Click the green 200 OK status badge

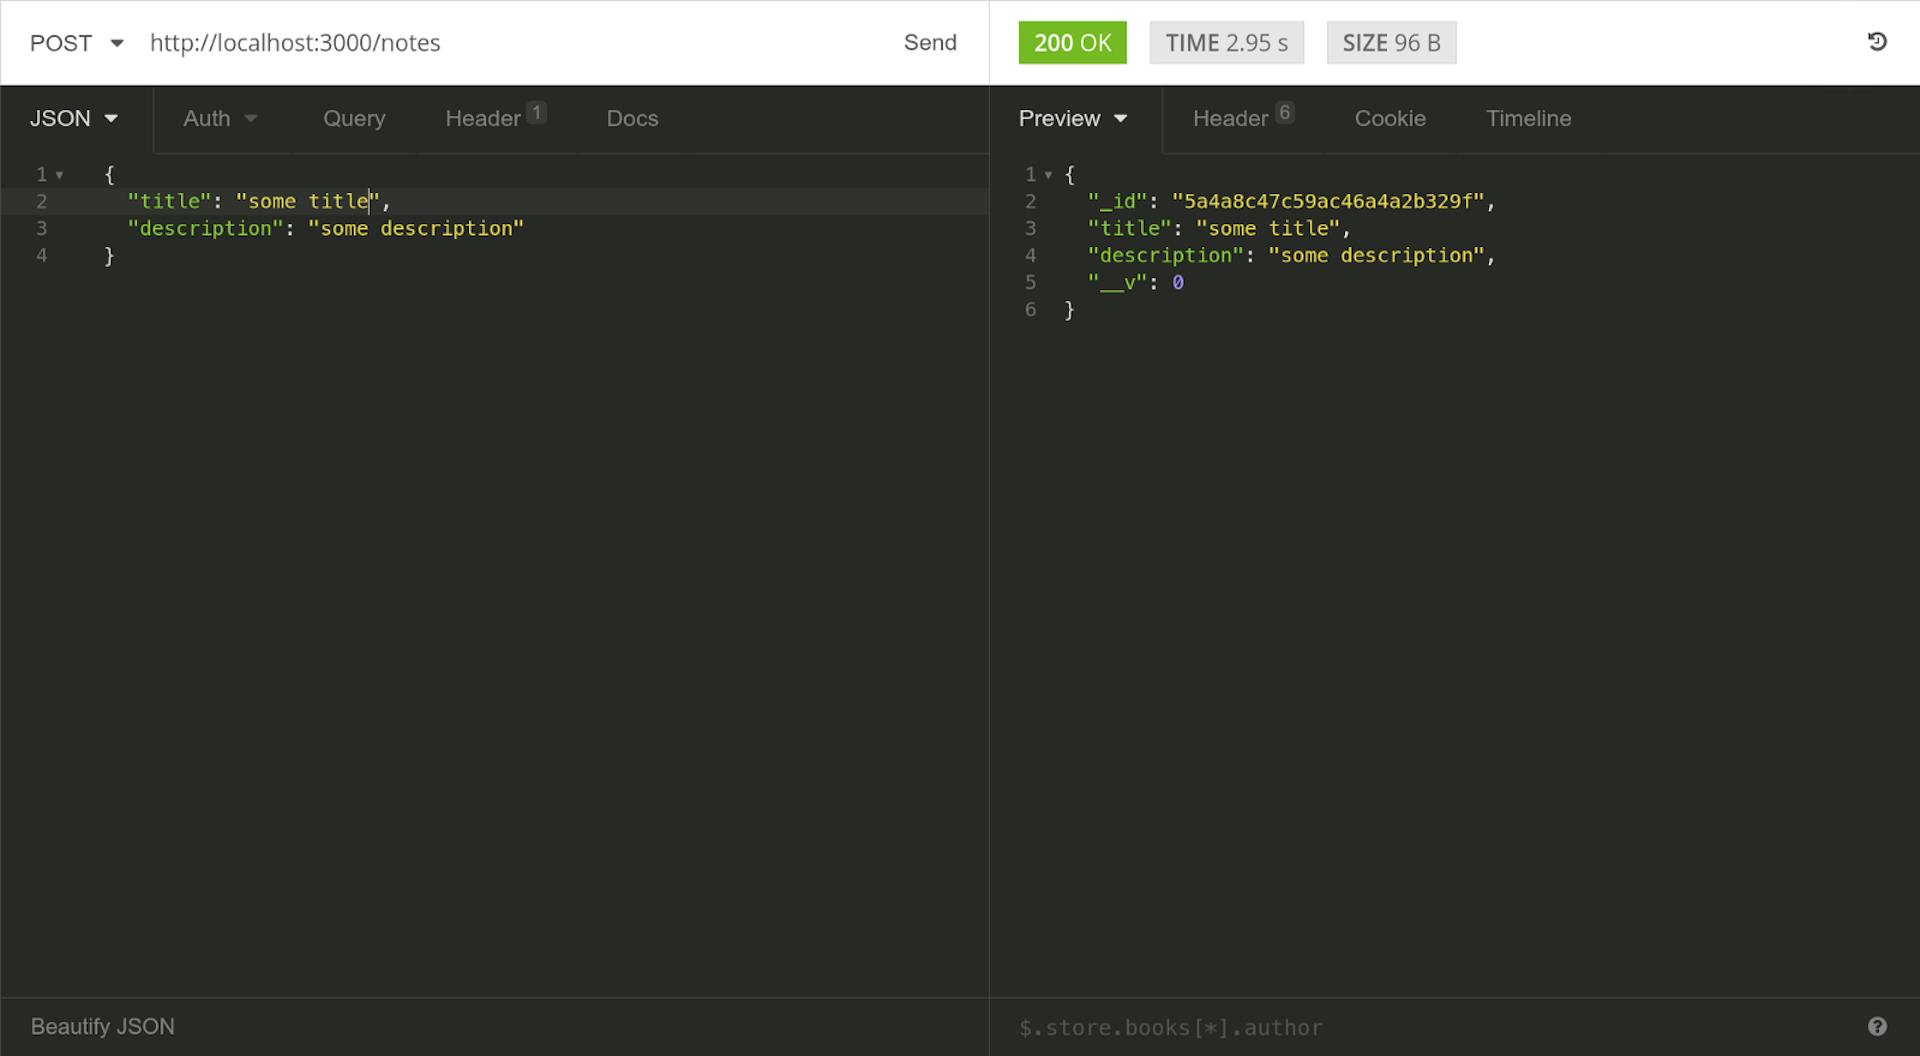[1072, 42]
